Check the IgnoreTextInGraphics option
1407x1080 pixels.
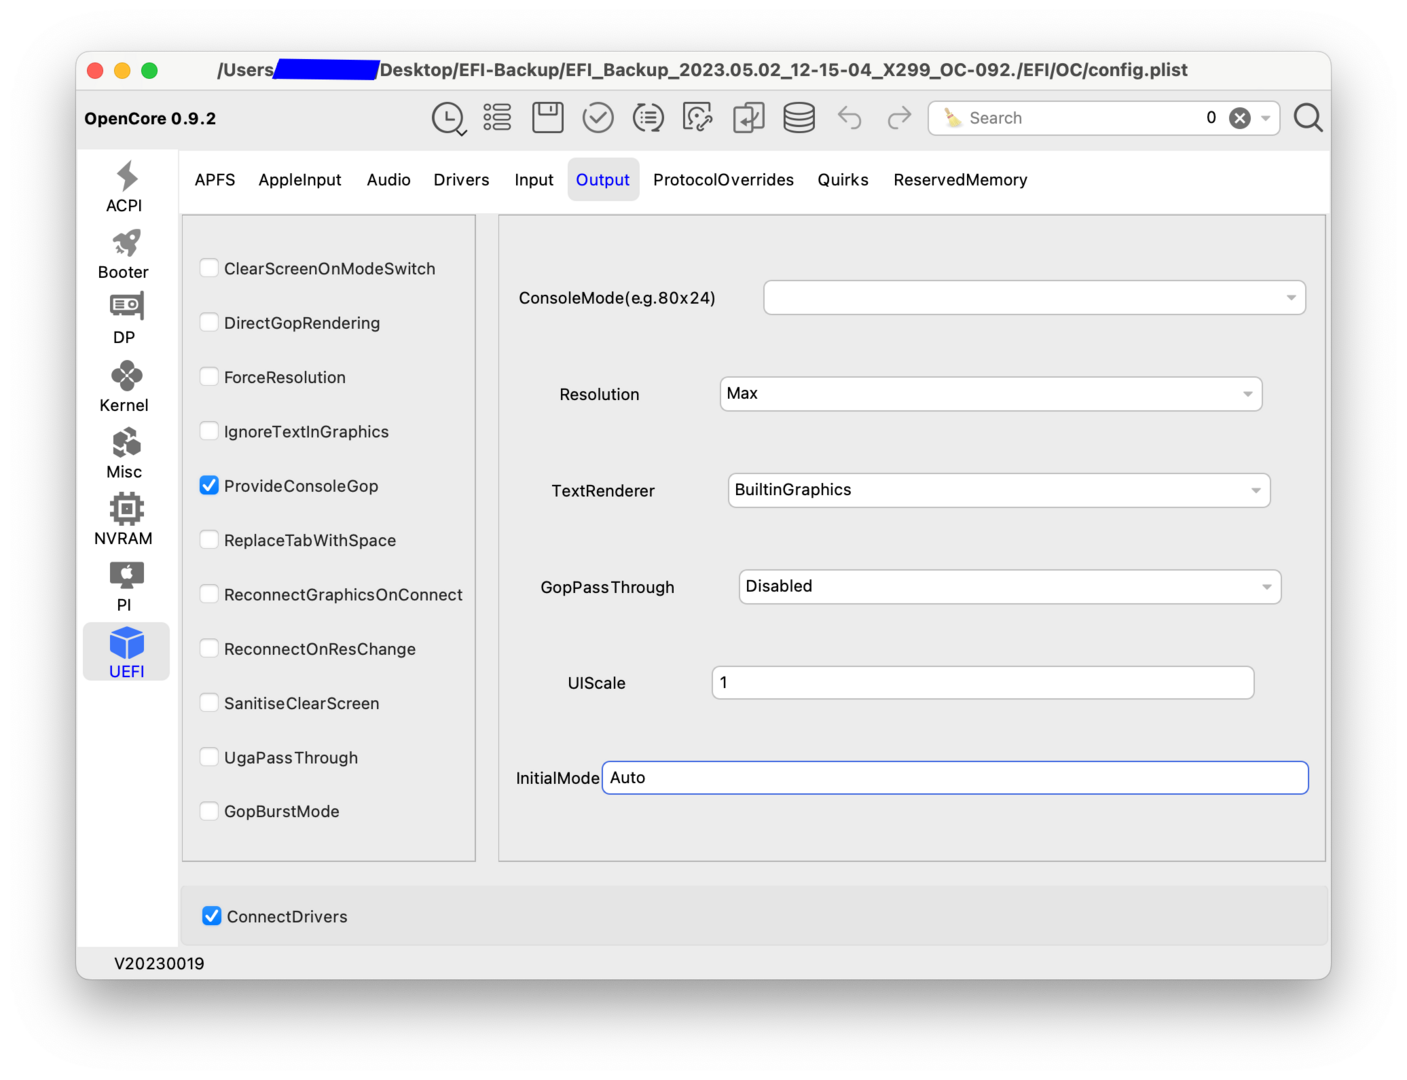tap(209, 431)
